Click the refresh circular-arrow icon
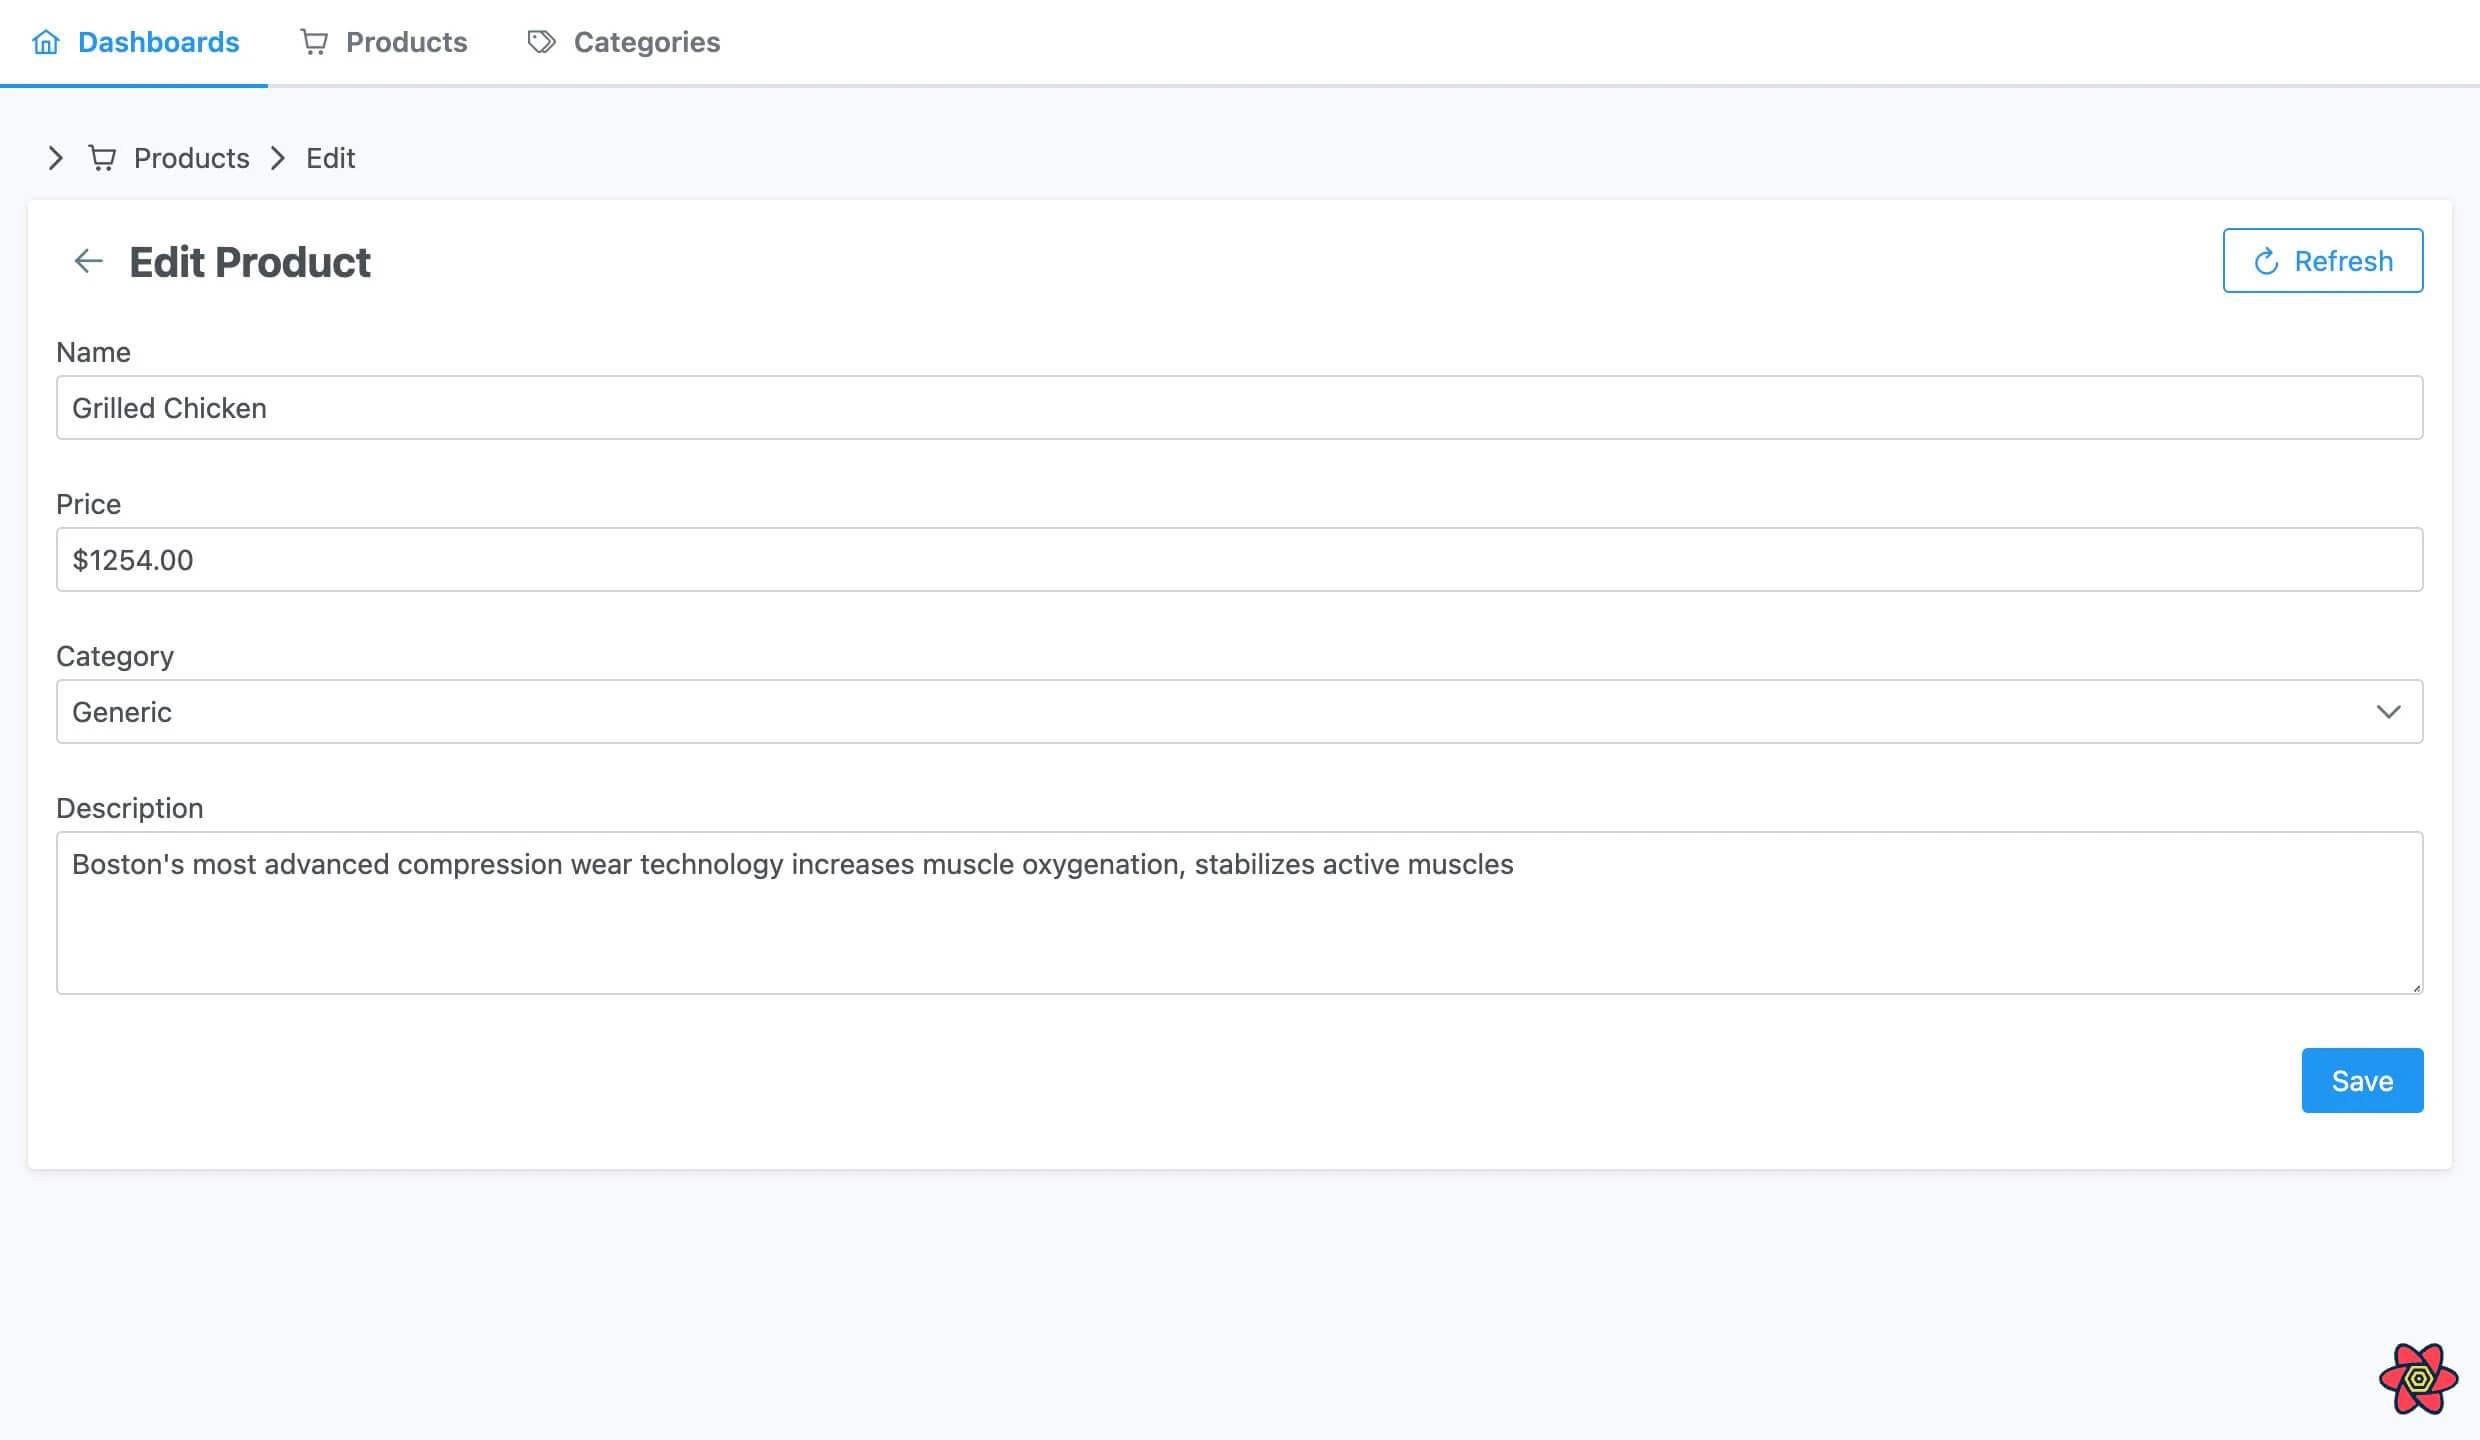Screen dimensions: 2480x1440 2267,261
